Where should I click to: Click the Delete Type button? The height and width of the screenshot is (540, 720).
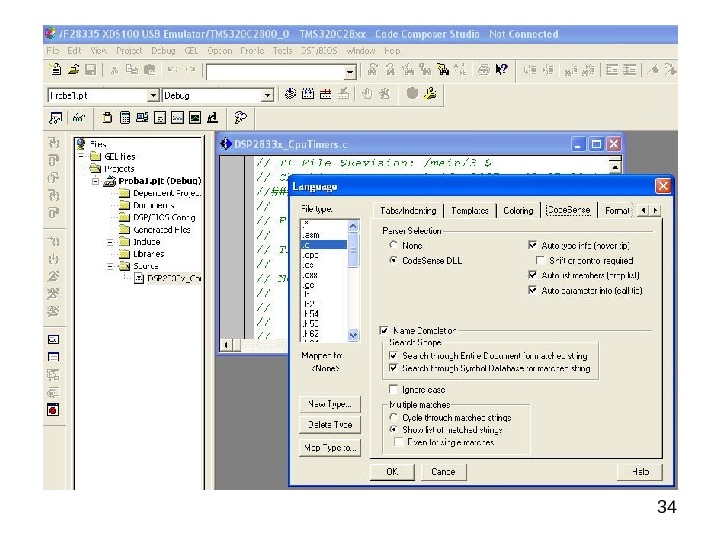[330, 425]
